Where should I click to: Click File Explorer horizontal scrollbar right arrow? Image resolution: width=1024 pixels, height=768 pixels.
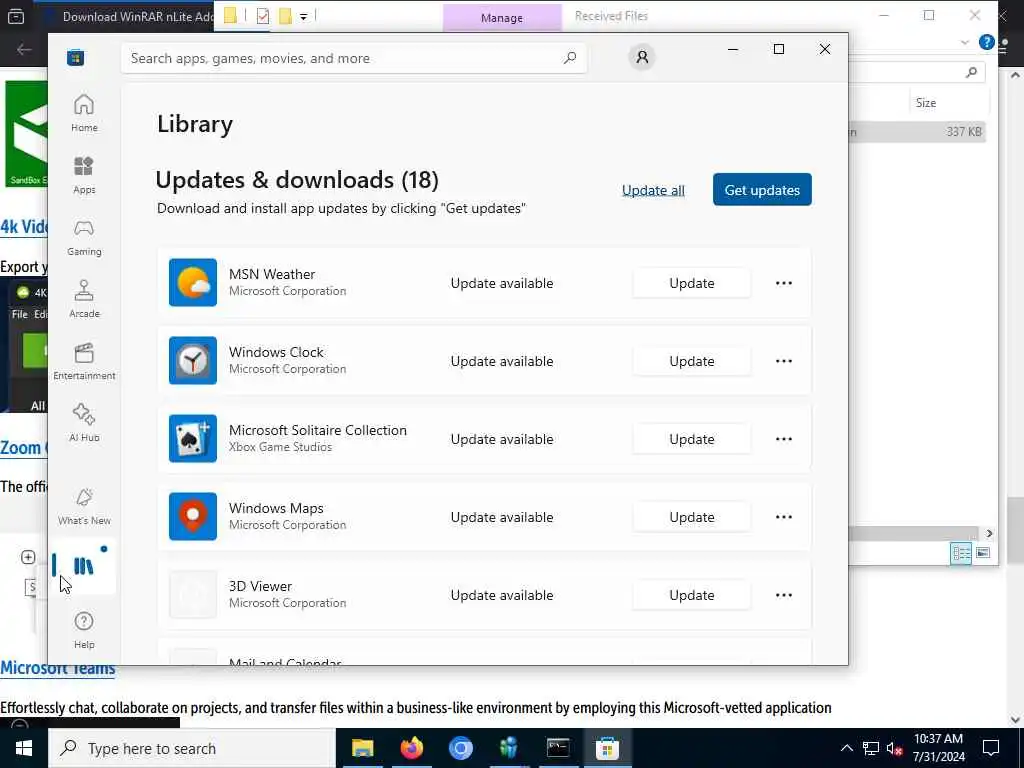(x=989, y=534)
